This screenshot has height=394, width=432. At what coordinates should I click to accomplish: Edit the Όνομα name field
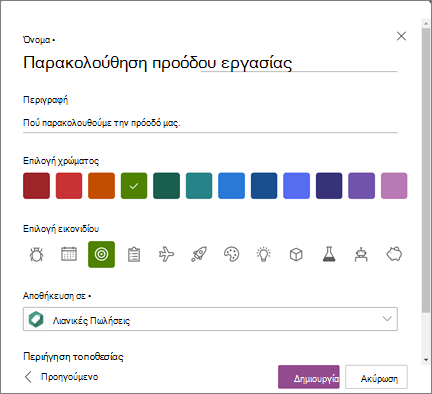click(210, 63)
